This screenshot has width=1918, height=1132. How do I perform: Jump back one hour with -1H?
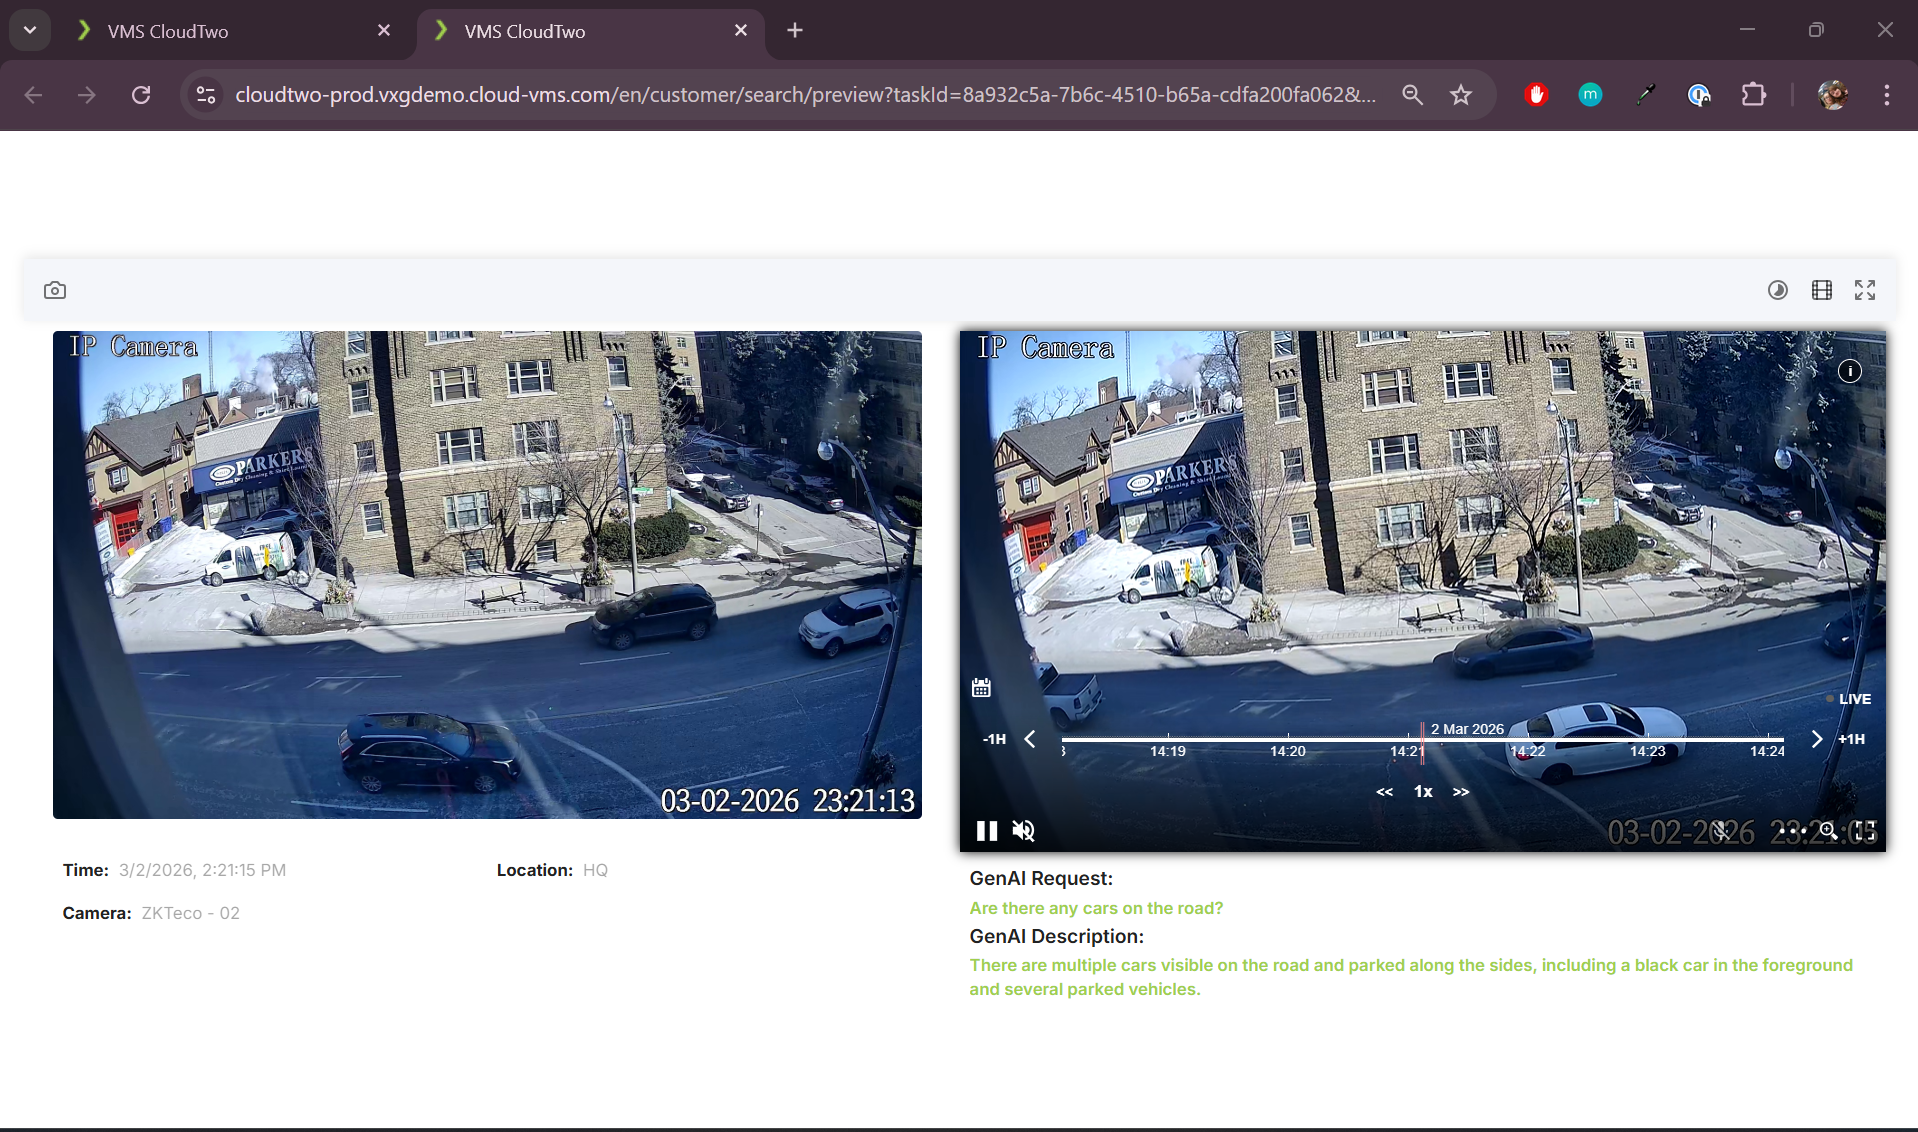pyautogui.click(x=994, y=739)
